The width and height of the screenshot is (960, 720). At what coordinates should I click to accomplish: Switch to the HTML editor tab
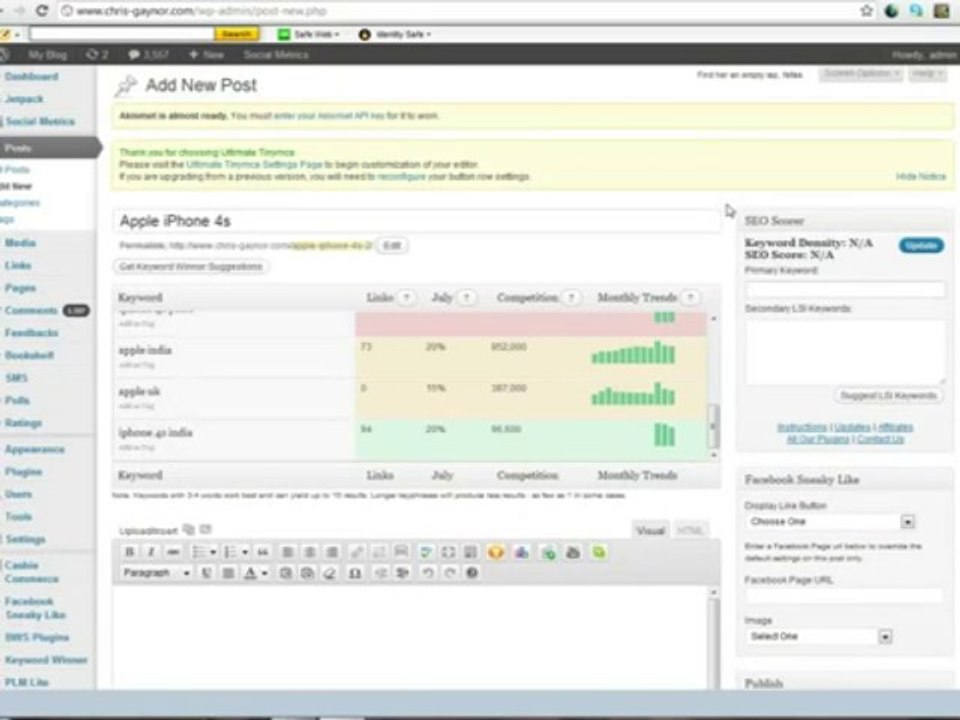[690, 531]
